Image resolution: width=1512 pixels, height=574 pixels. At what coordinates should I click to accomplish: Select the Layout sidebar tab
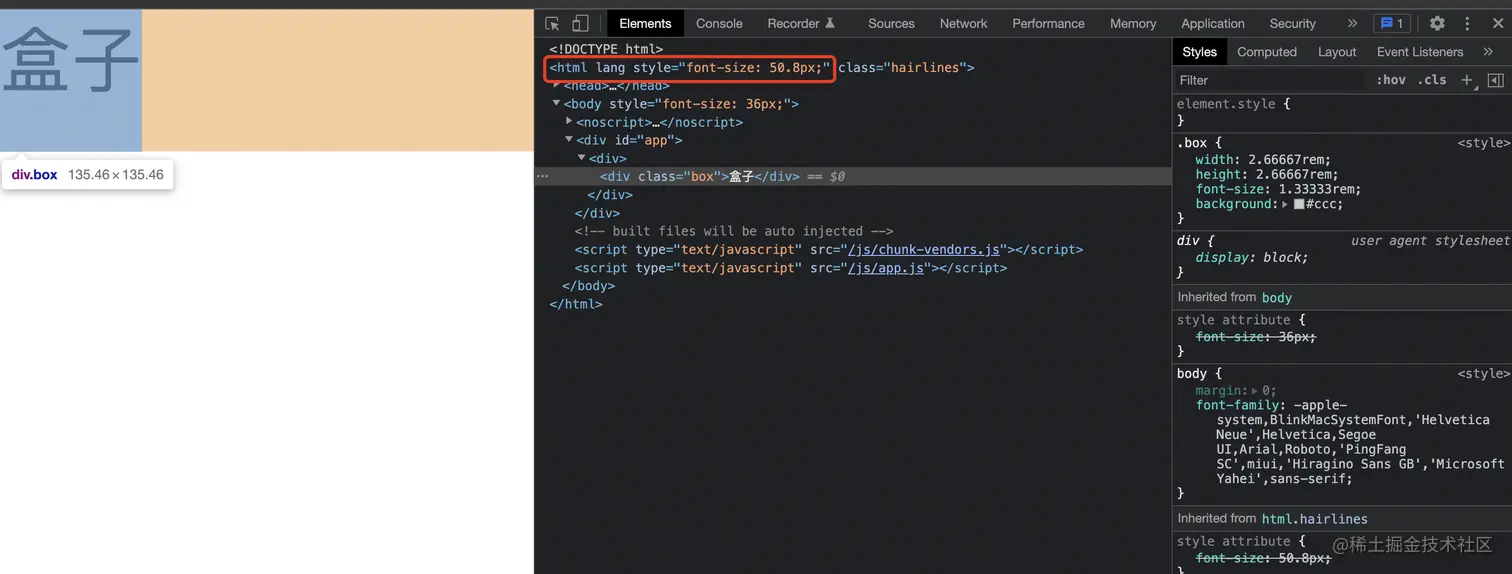[1337, 52]
